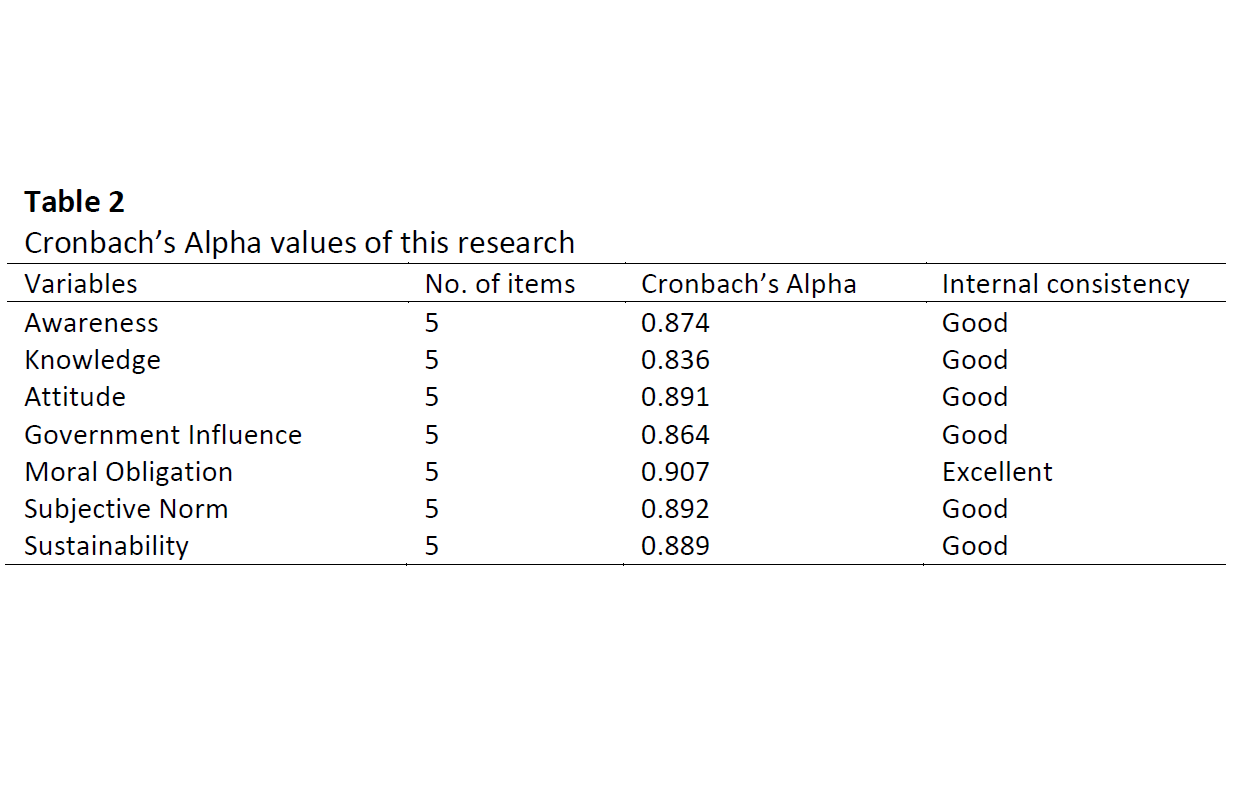Select the Sustainability row label
The height and width of the screenshot is (802, 1235).
[x=106, y=546]
